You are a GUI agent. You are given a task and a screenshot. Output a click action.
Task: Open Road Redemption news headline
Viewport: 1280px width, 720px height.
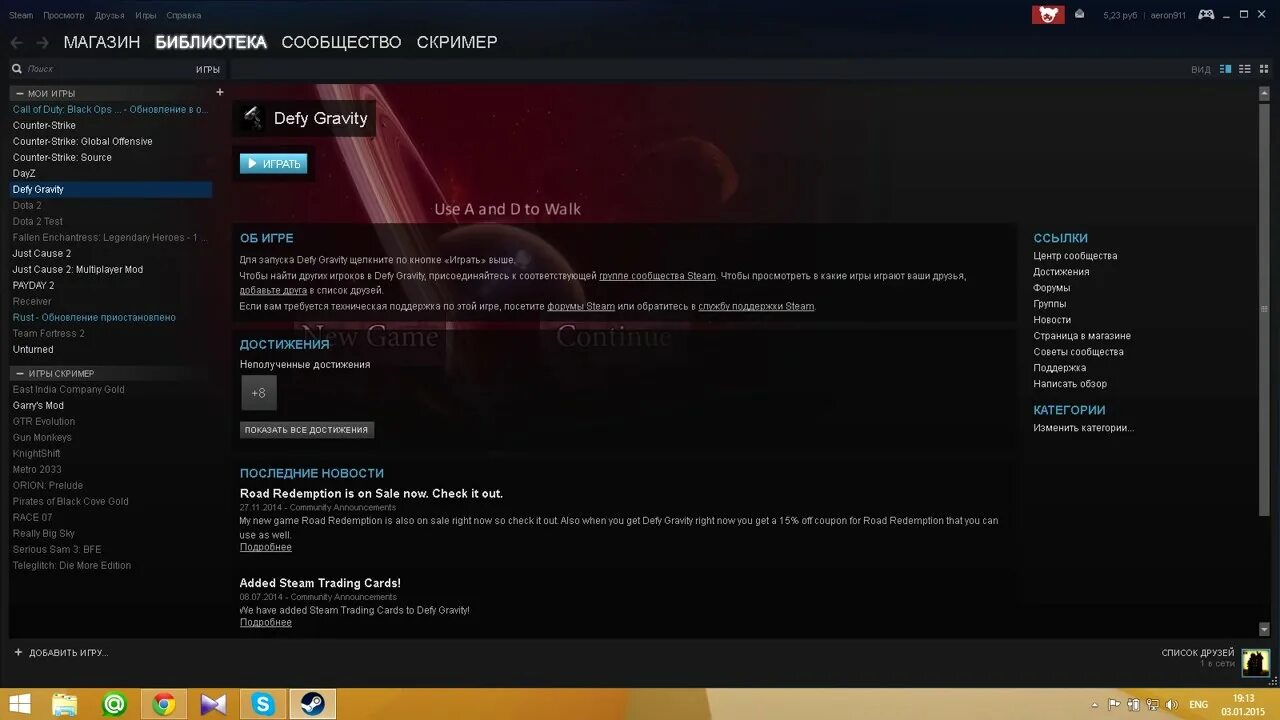(371, 493)
